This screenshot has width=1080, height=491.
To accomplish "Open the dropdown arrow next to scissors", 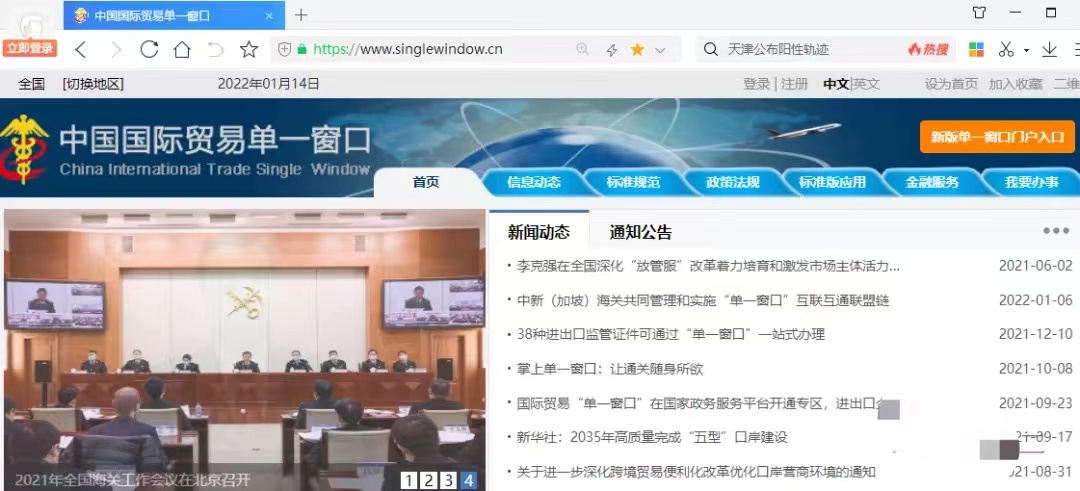I will click(1025, 50).
